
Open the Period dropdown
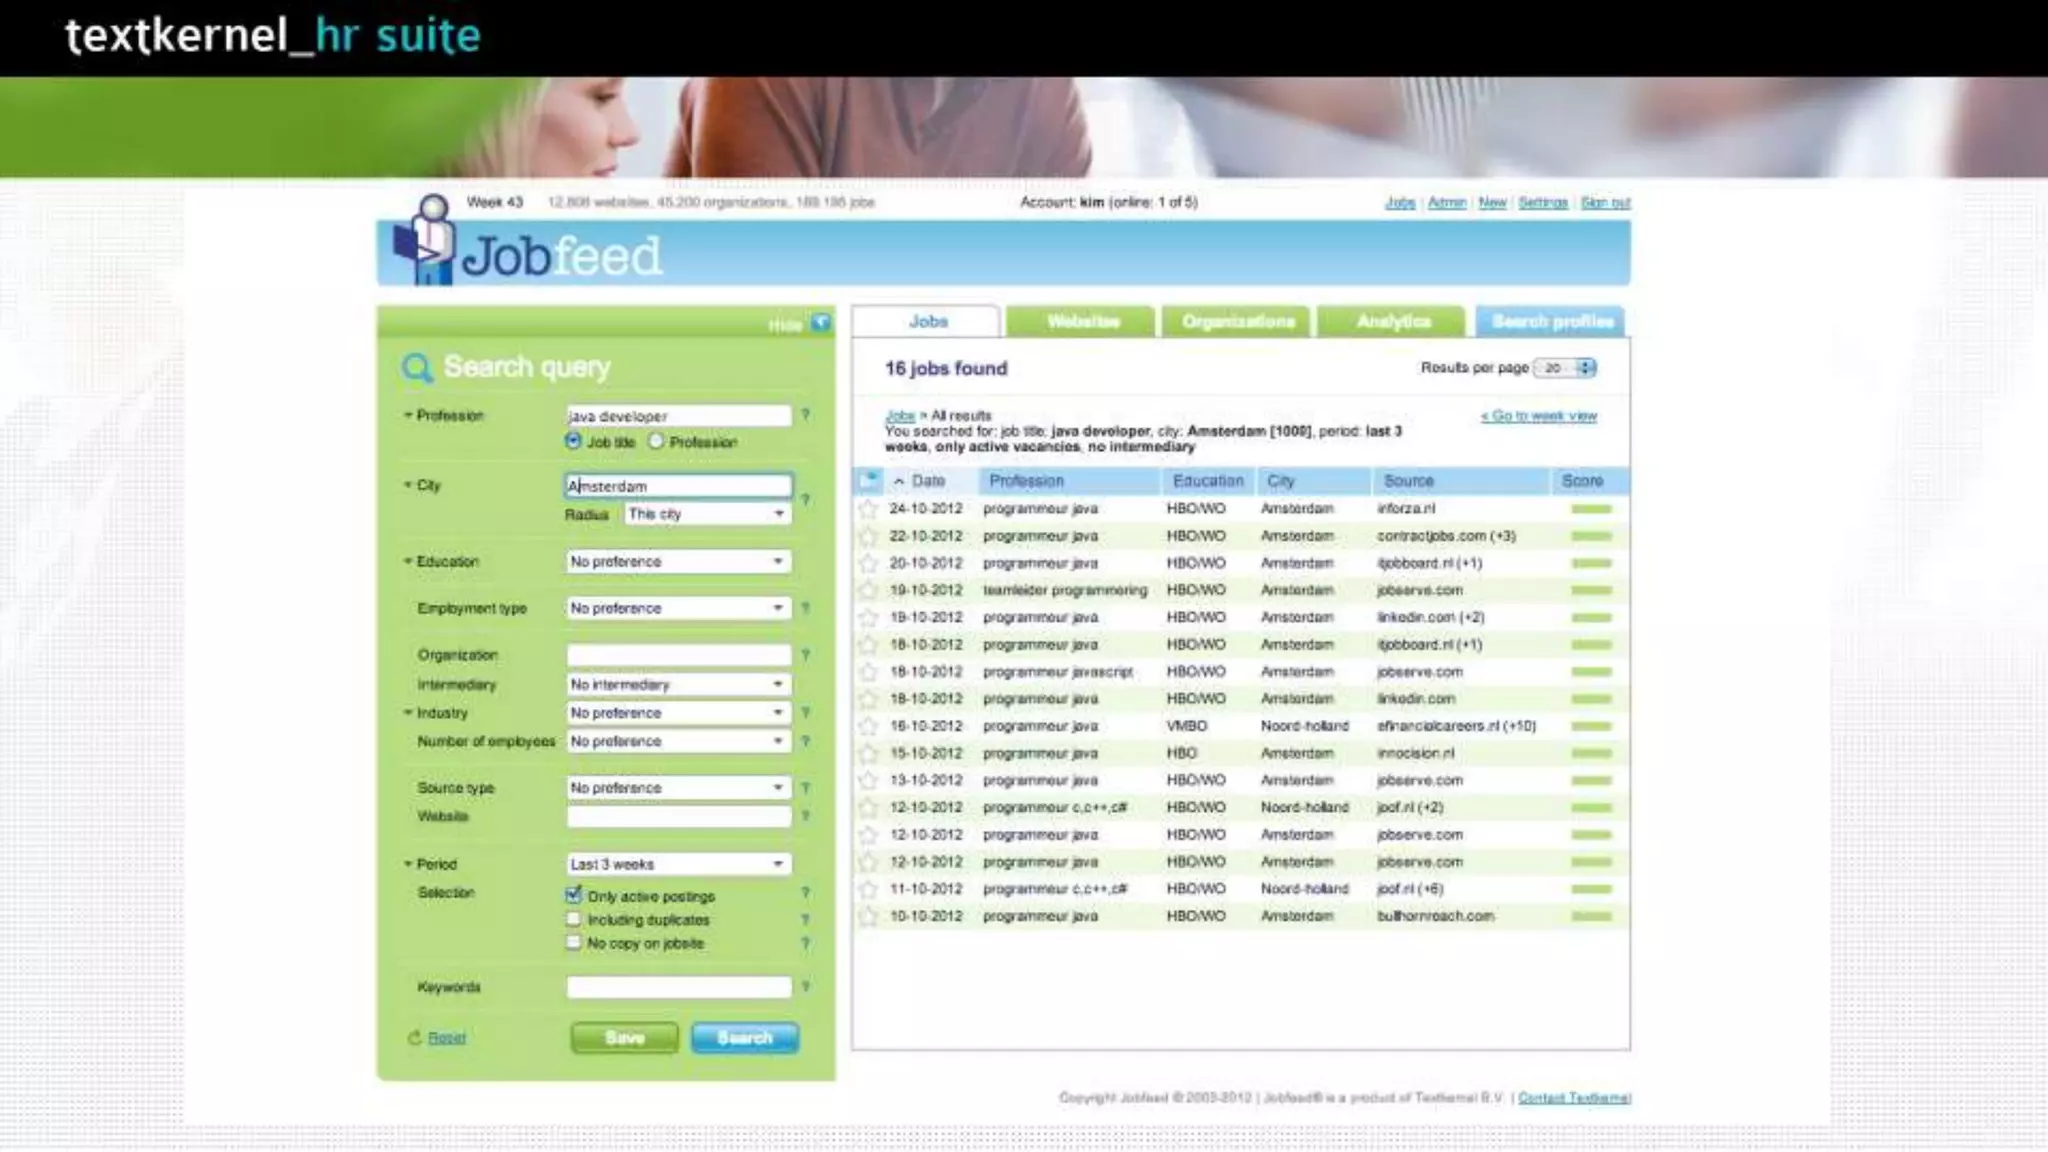coord(678,864)
